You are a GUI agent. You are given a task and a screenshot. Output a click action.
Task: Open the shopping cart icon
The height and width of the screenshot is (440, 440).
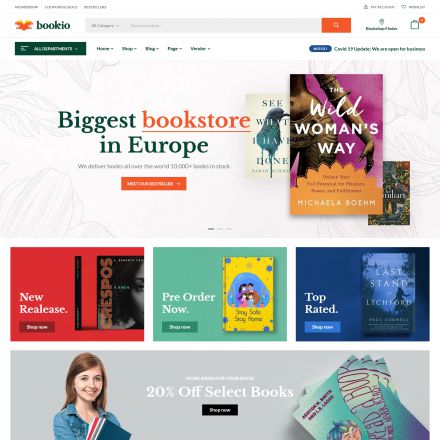(415, 24)
